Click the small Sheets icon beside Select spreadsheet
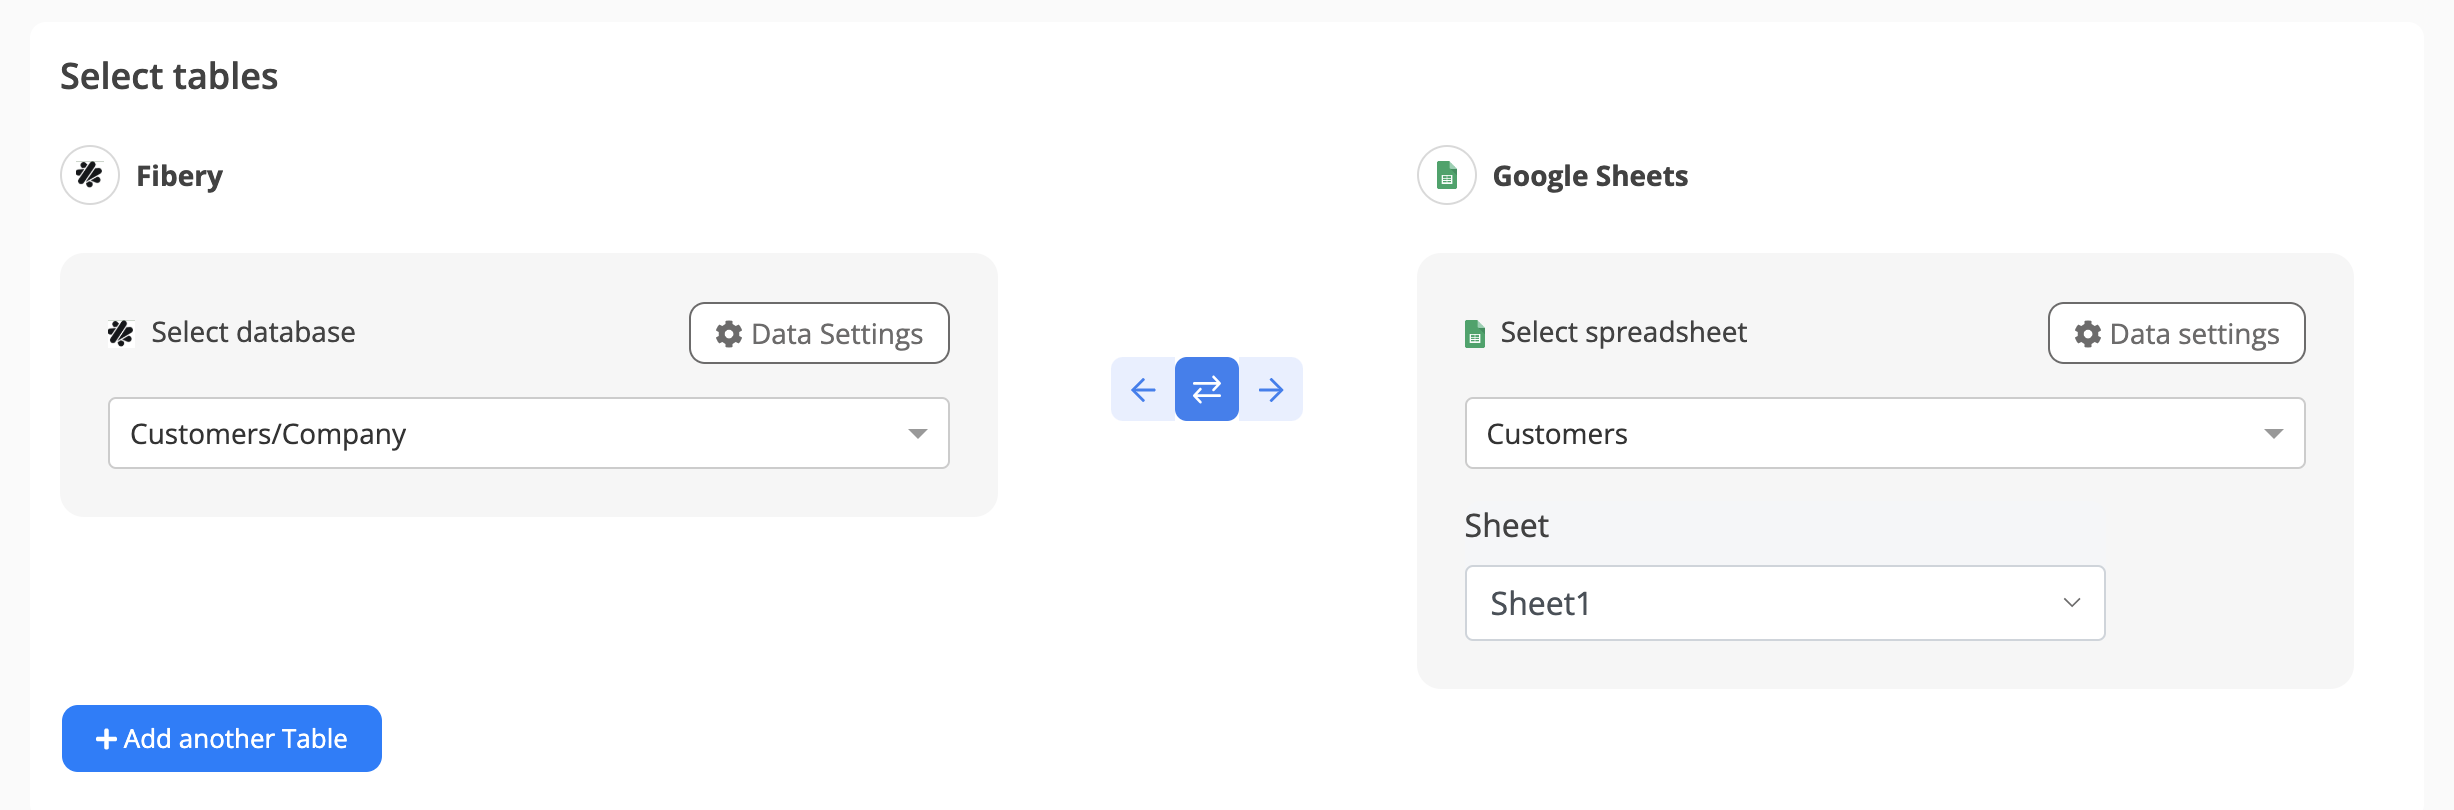2454x810 pixels. [1475, 333]
